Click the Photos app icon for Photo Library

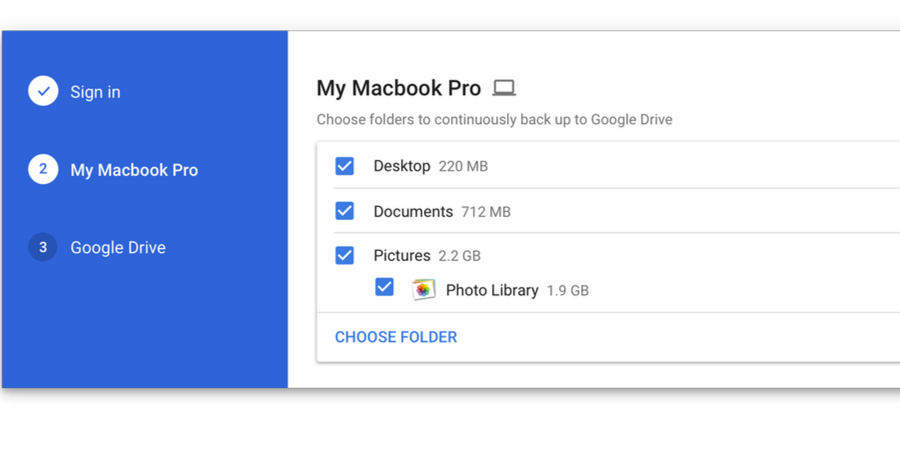(x=423, y=289)
